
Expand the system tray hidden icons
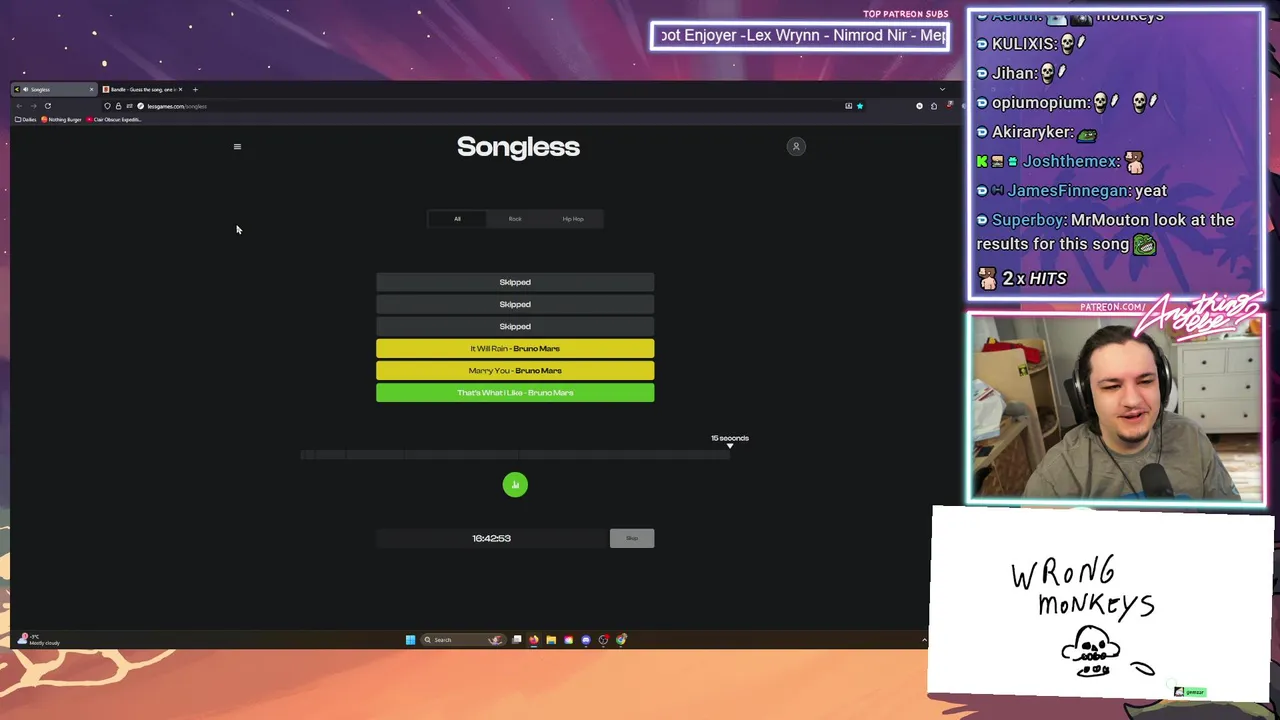[924, 640]
